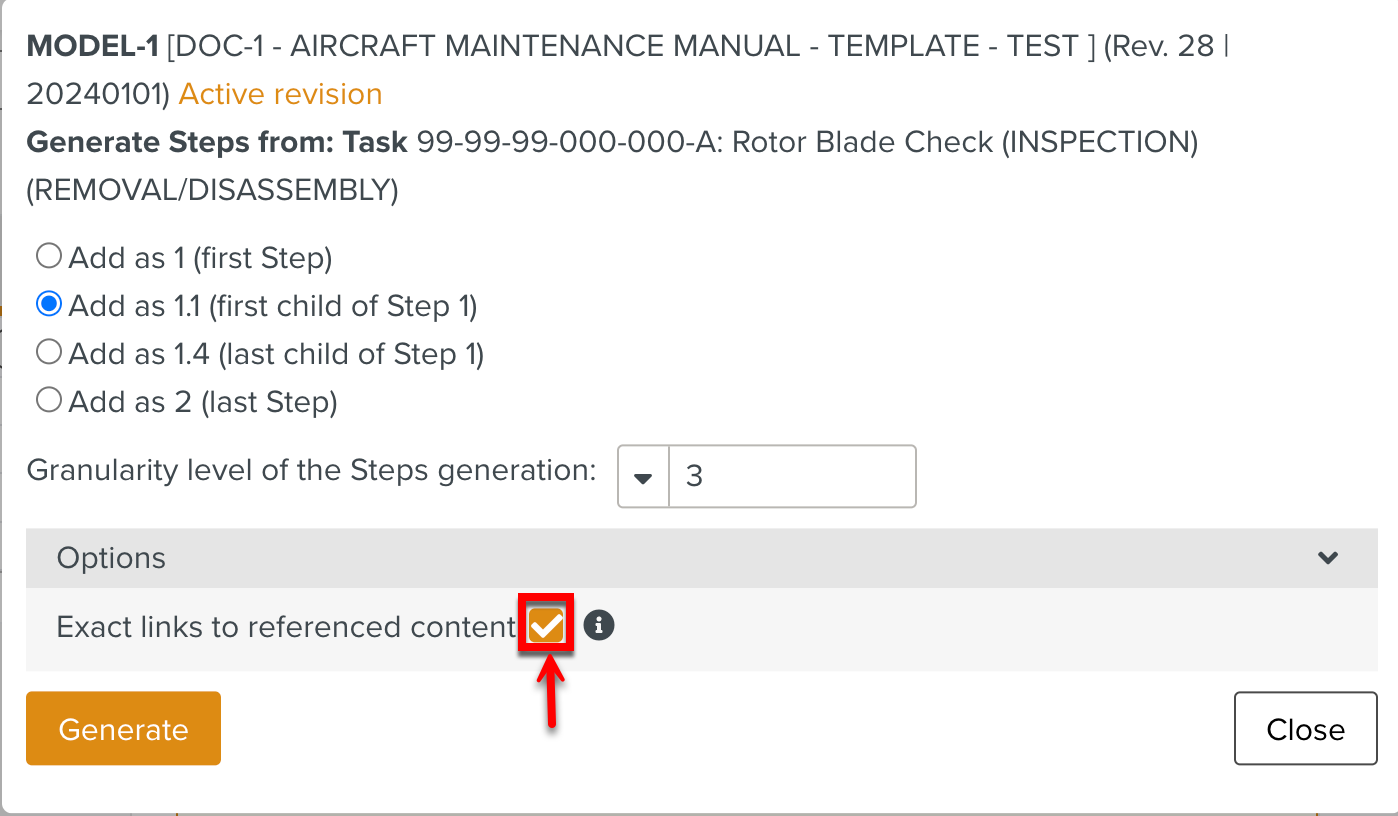Select the 'Add as 1 (first Step)' radio
1398x816 pixels.
click(x=48, y=257)
